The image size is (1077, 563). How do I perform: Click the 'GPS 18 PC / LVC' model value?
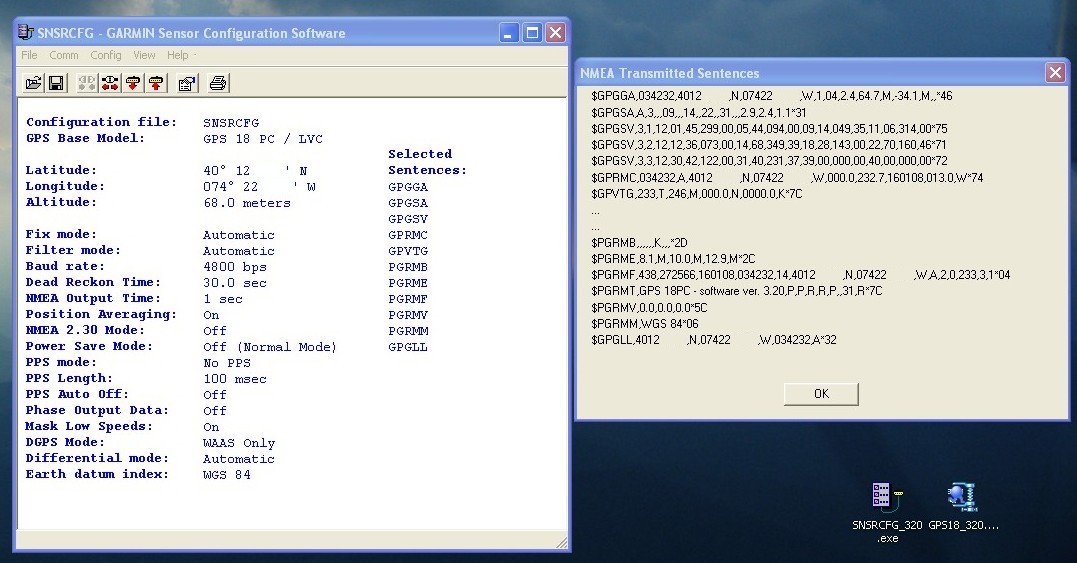(x=262, y=139)
